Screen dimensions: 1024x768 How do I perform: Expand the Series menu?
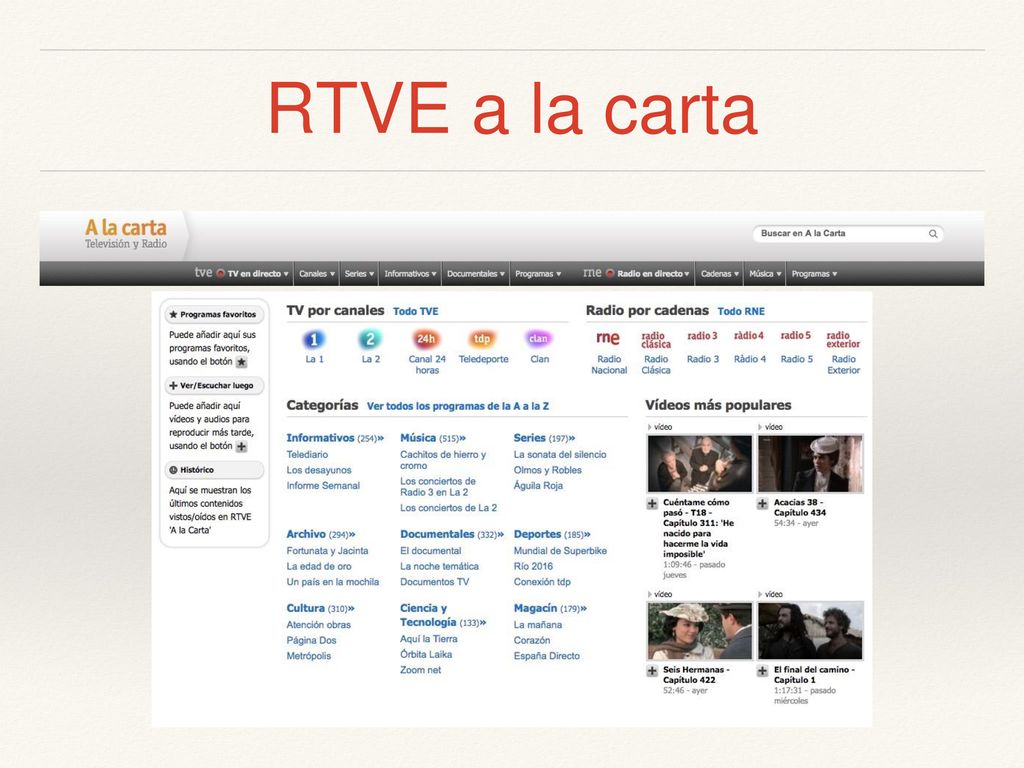pyautogui.click(x=359, y=274)
